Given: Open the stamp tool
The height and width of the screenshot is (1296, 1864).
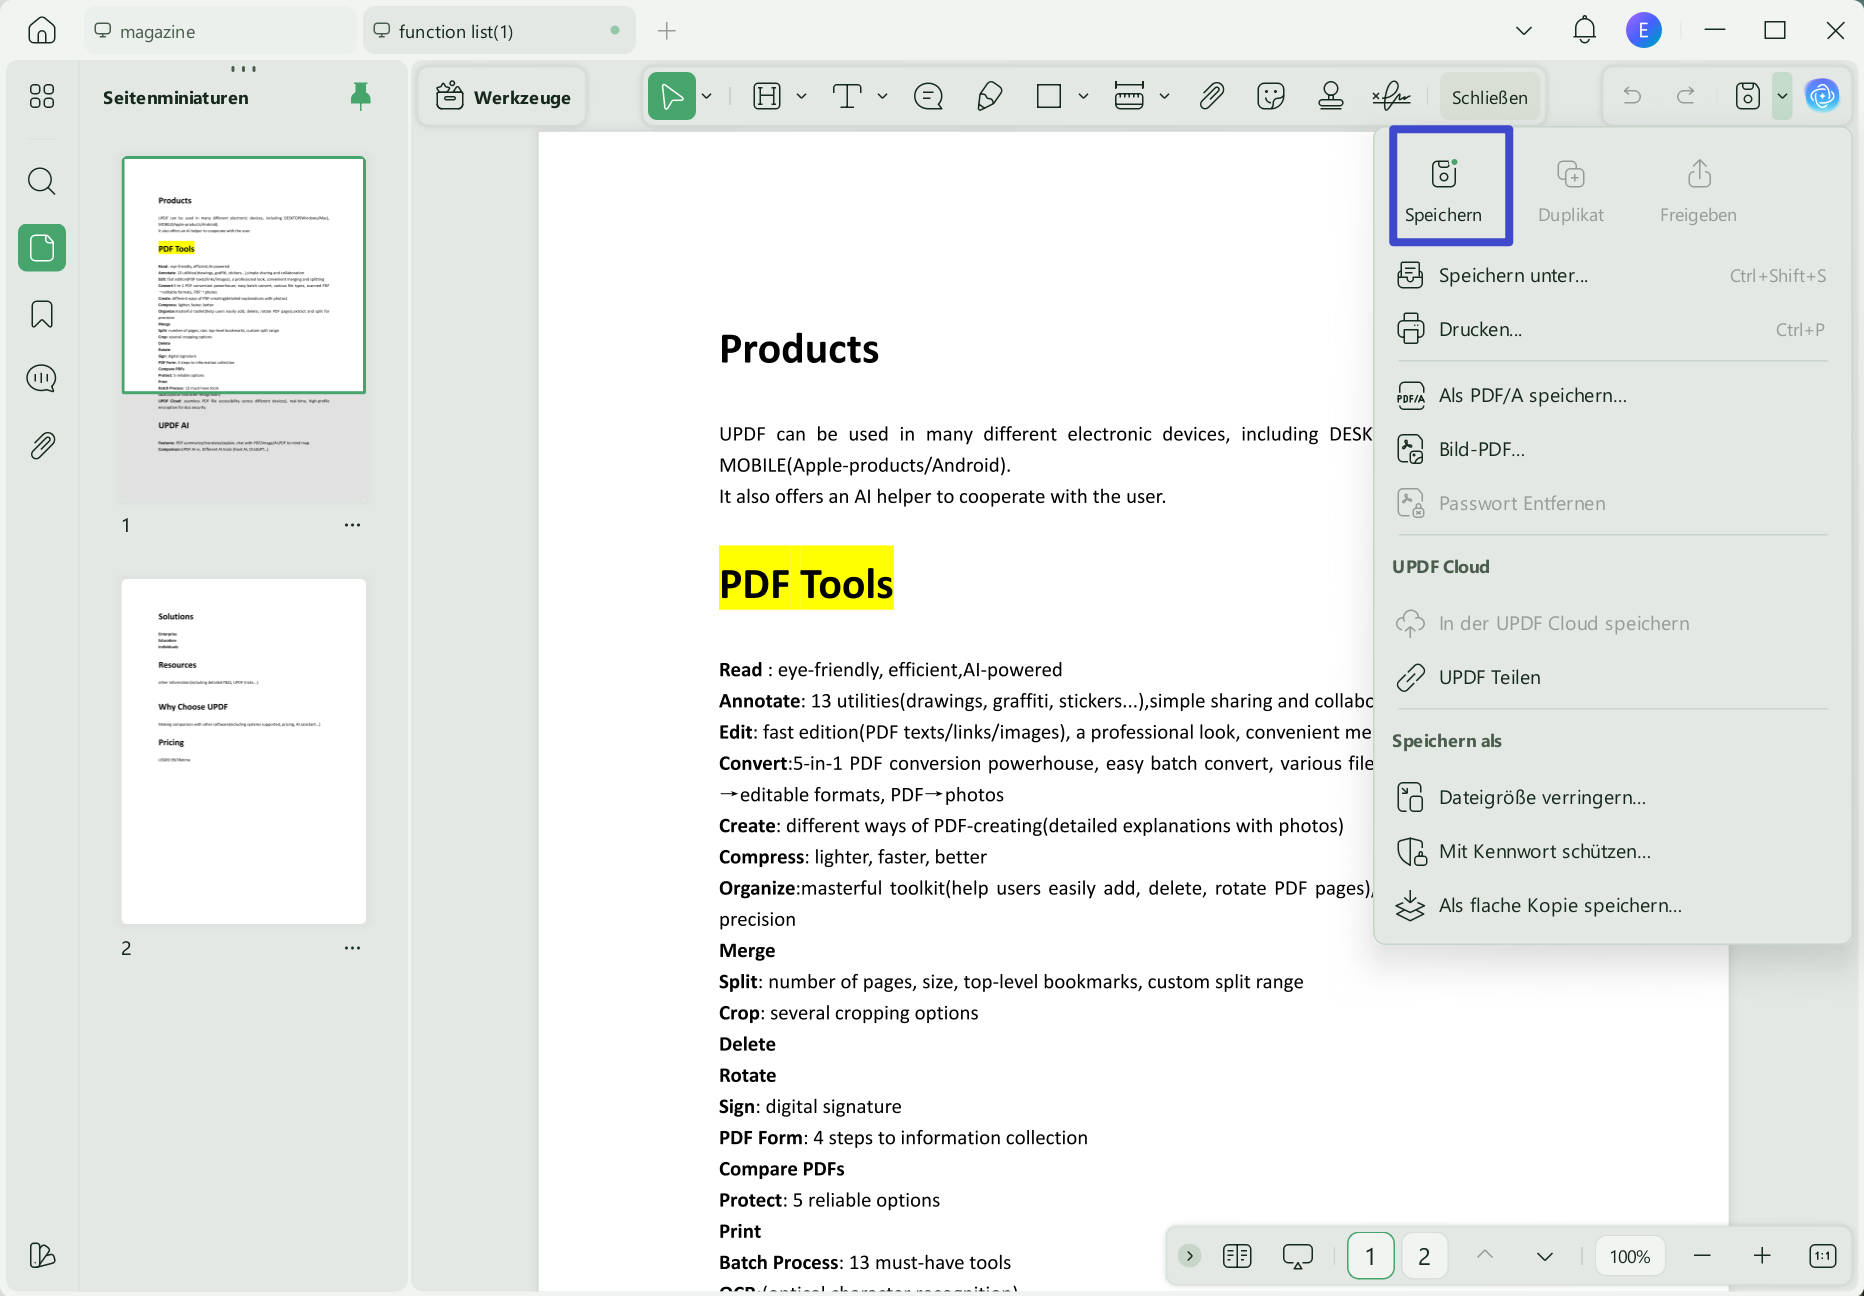Looking at the screenshot, I should (1331, 97).
